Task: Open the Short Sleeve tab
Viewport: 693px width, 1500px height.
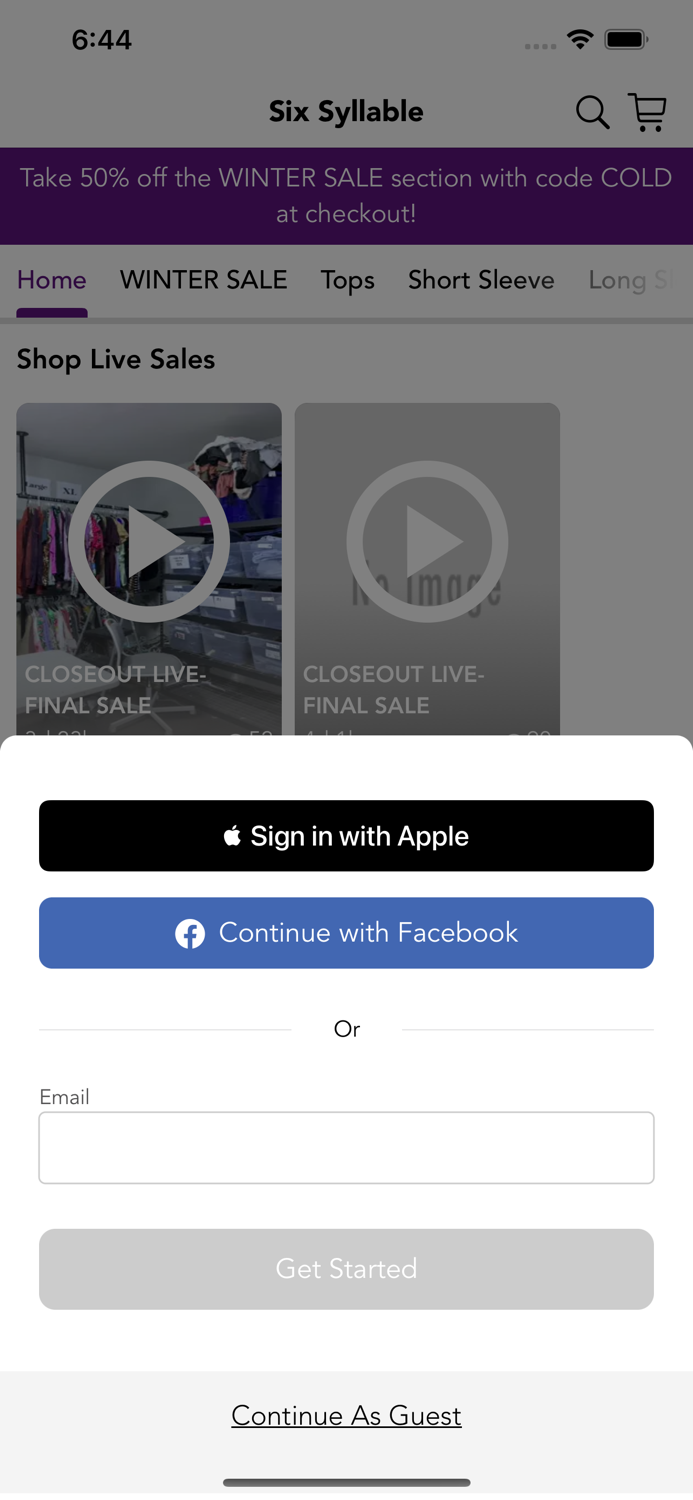Action: pyautogui.click(x=481, y=280)
